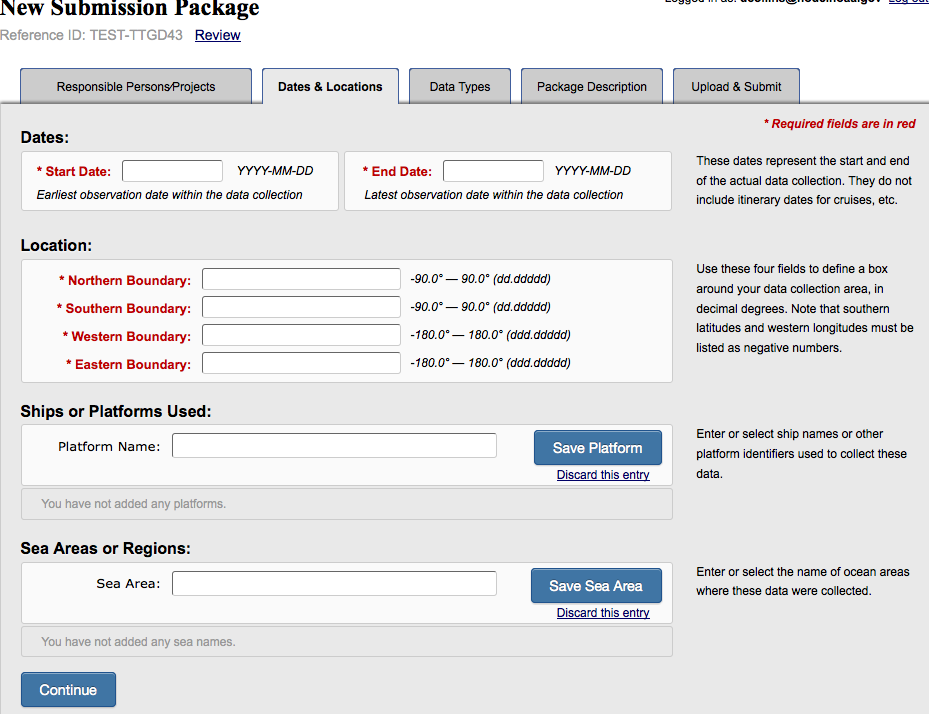
Task: Click the Platform Name text field
Action: [x=334, y=446]
